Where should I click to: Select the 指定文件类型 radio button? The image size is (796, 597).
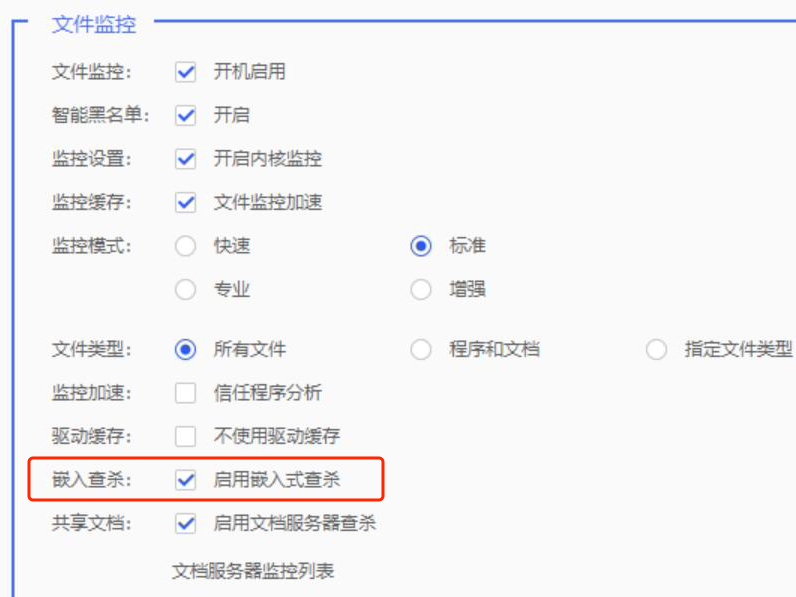[656, 350]
